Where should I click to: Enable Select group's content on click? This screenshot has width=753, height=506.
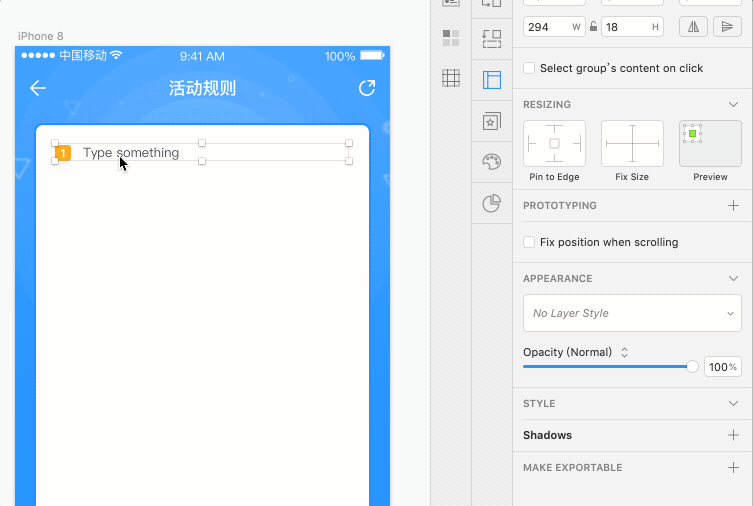click(x=529, y=68)
